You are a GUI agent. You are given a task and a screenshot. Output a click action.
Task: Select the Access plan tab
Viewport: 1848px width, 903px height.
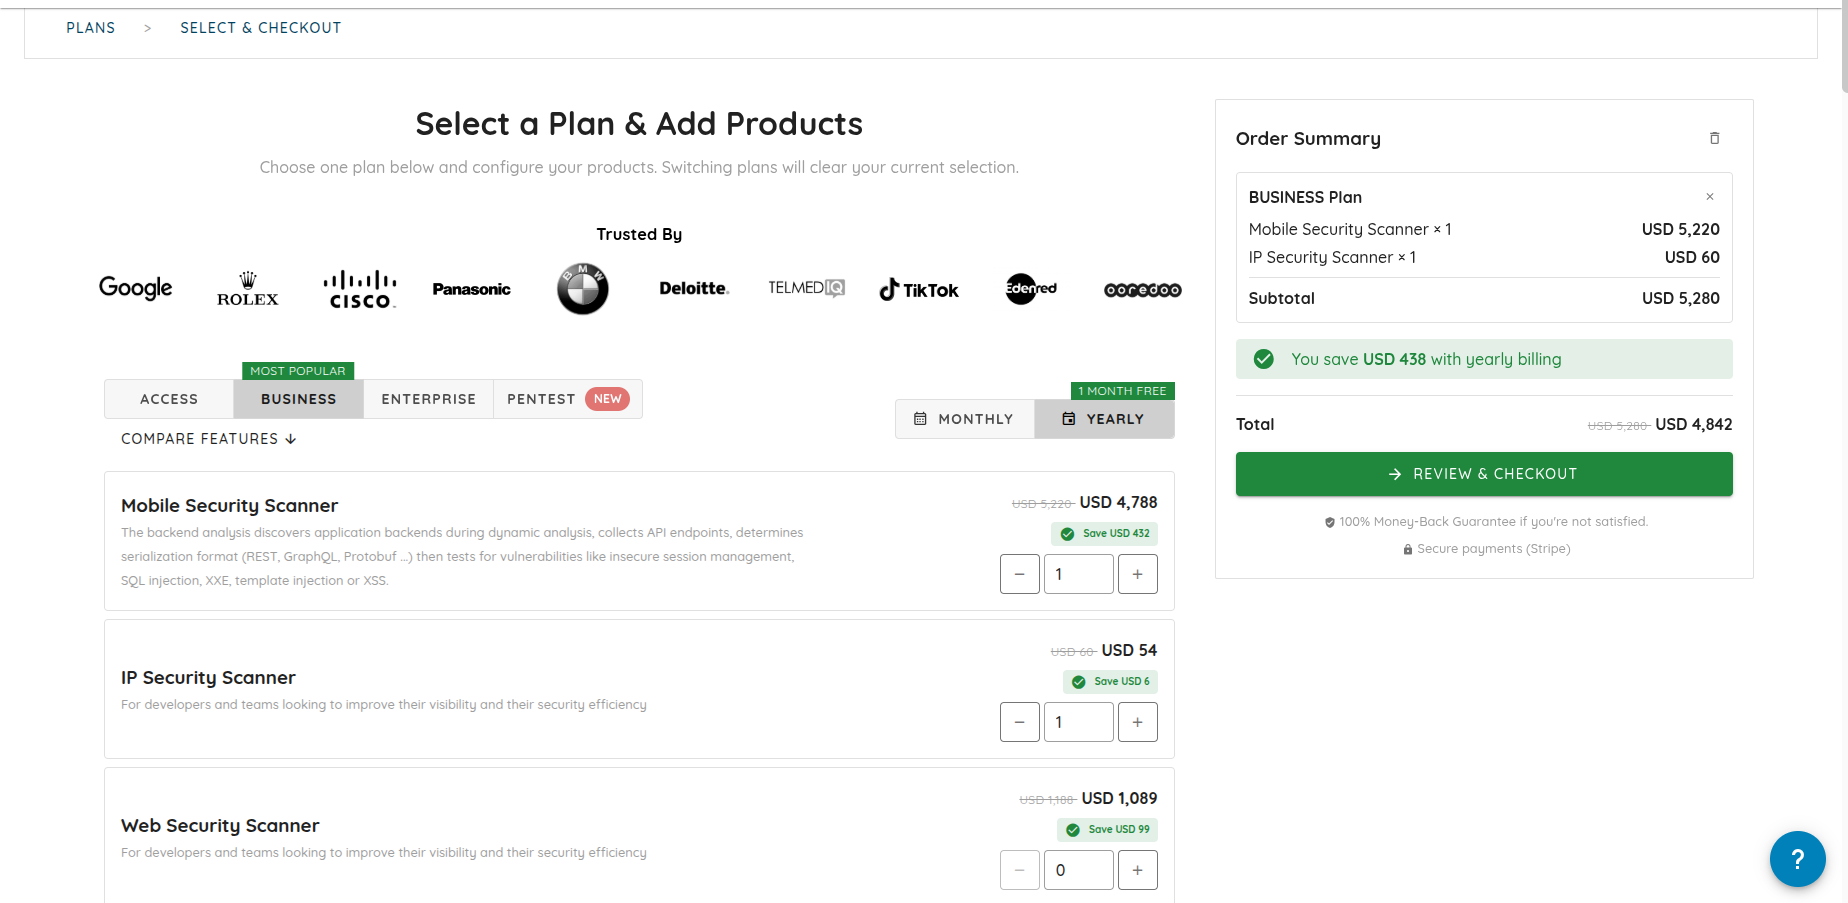point(169,399)
